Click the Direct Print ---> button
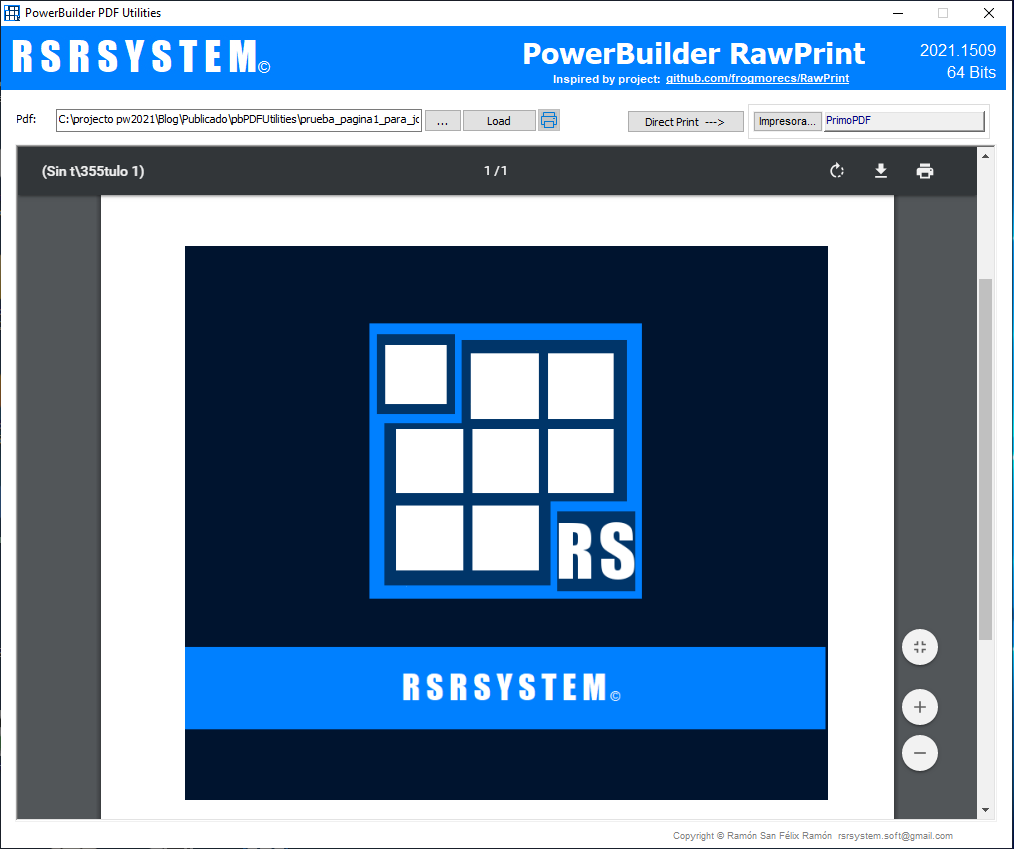Screen dimensions: 1014x849 [685, 122]
